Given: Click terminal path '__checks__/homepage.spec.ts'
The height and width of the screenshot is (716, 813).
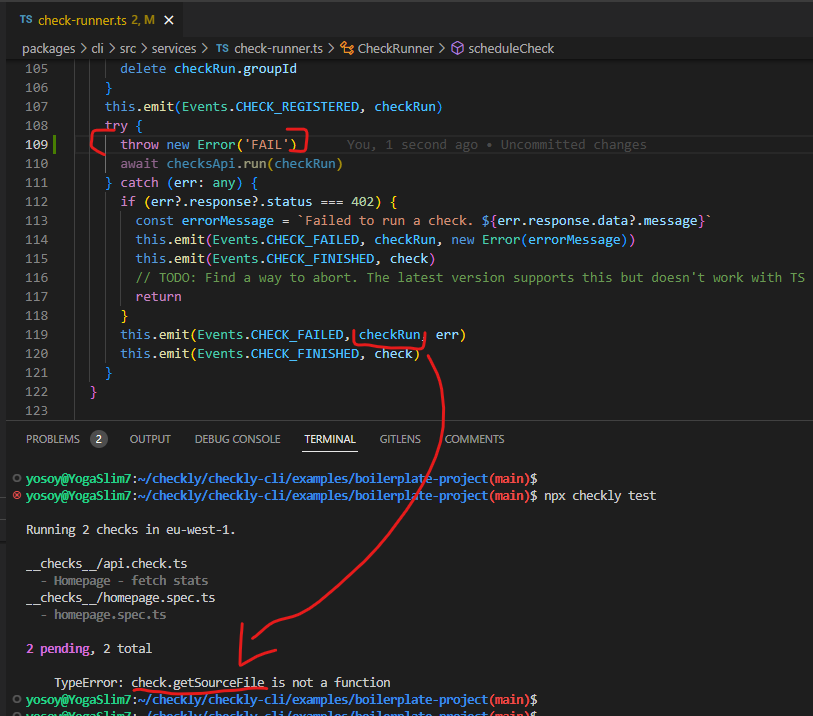Looking at the screenshot, I should coord(120,598).
